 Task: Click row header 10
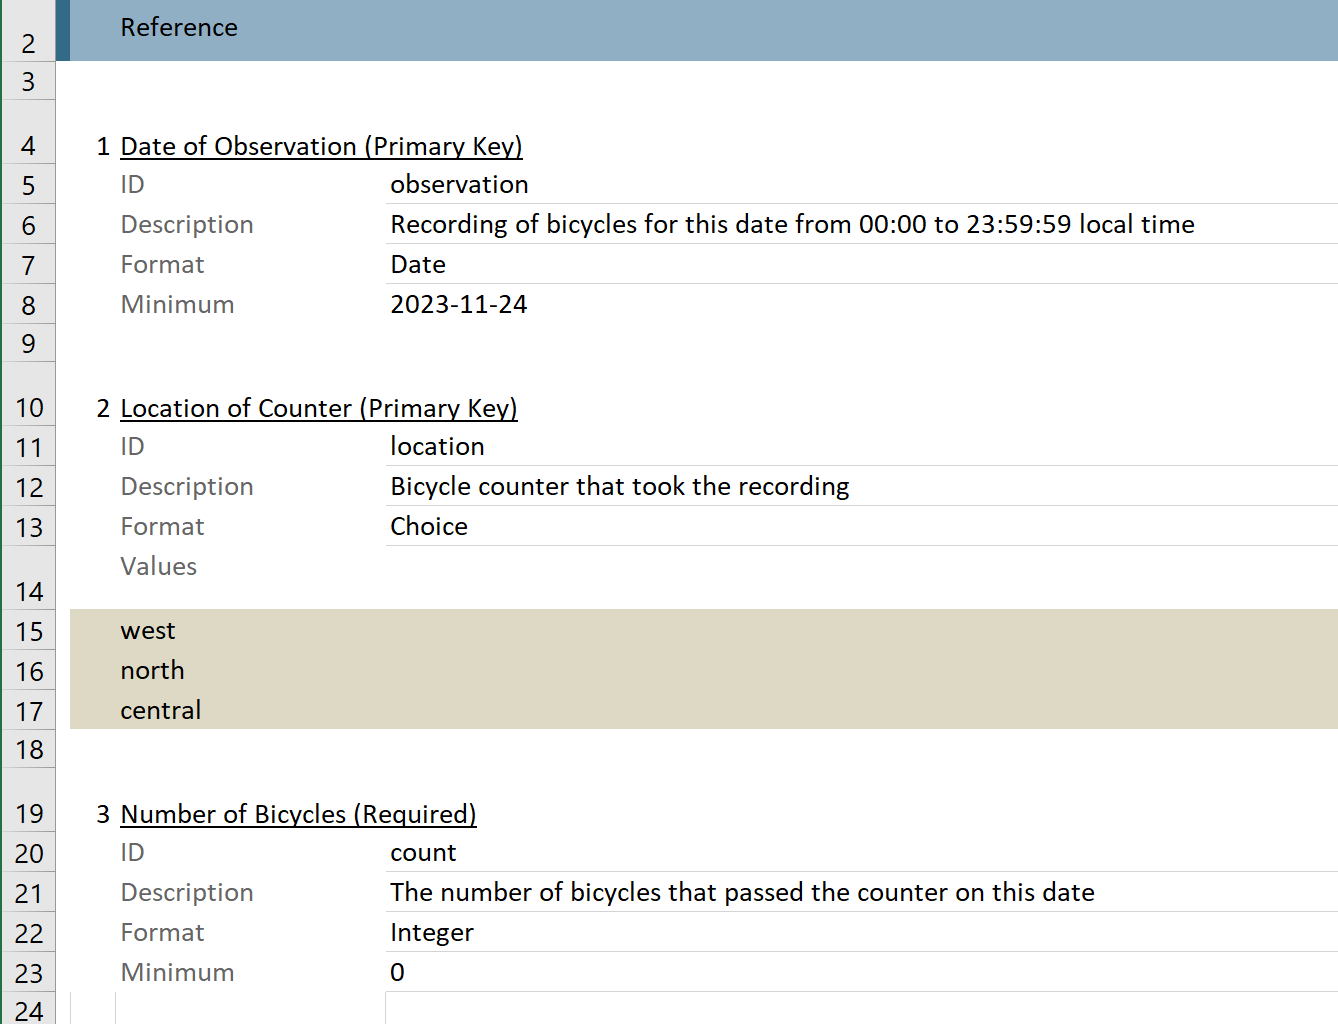click(28, 408)
